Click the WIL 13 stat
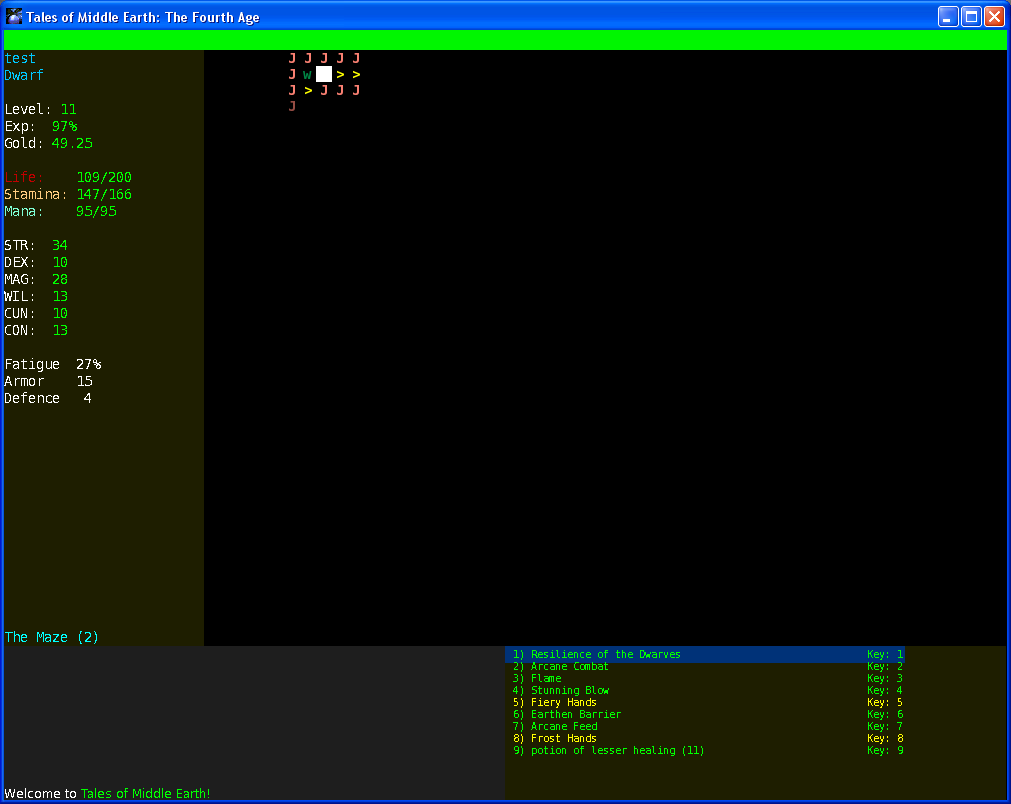The width and height of the screenshot is (1011, 804). (x=36, y=297)
